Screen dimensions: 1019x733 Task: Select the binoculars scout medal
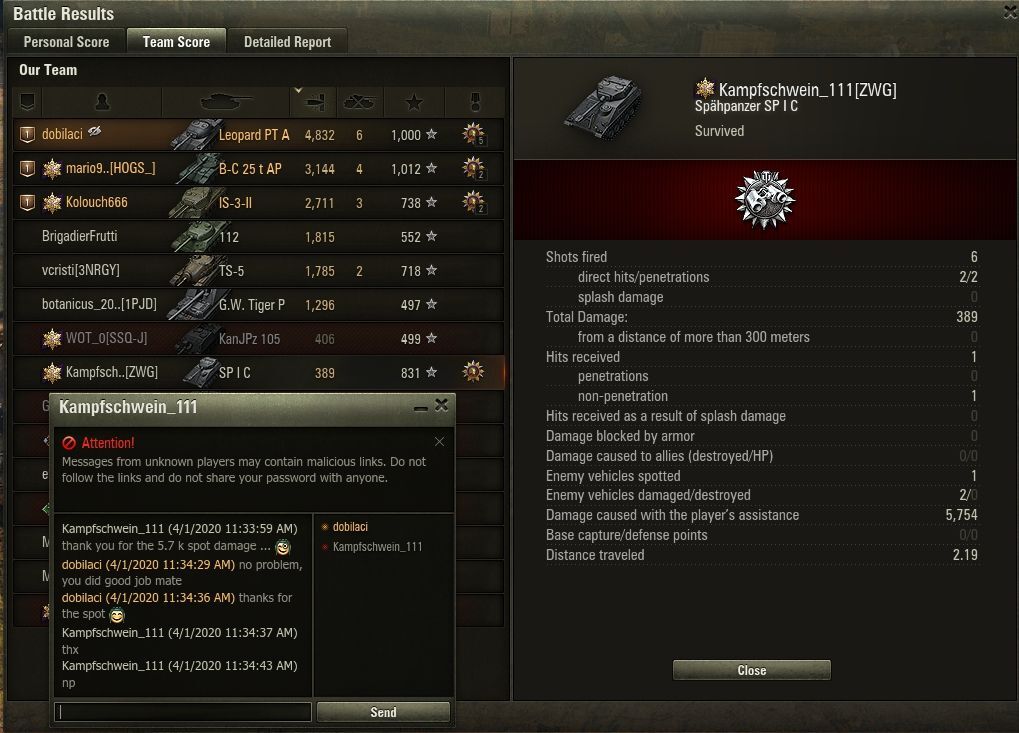[x=765, y=199]
